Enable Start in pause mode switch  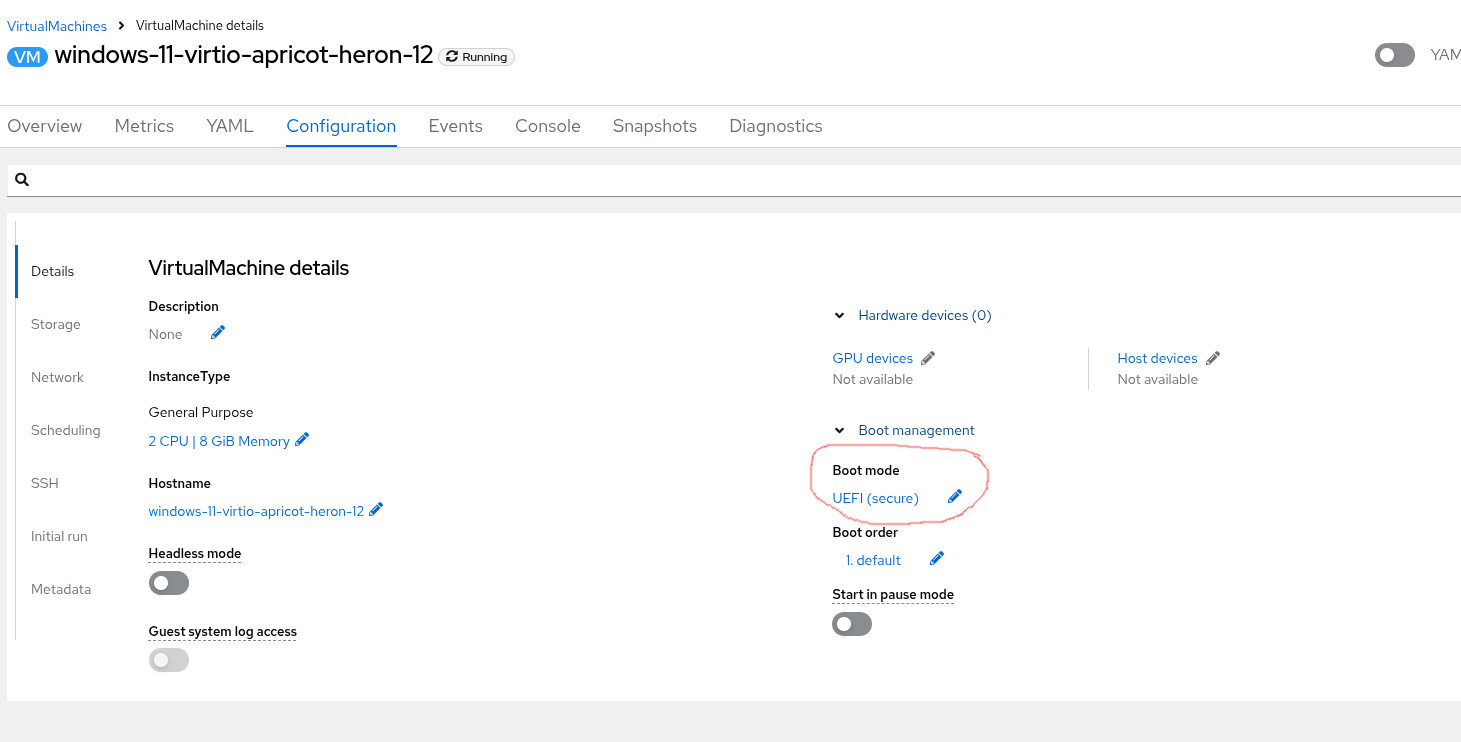point(852,624)
